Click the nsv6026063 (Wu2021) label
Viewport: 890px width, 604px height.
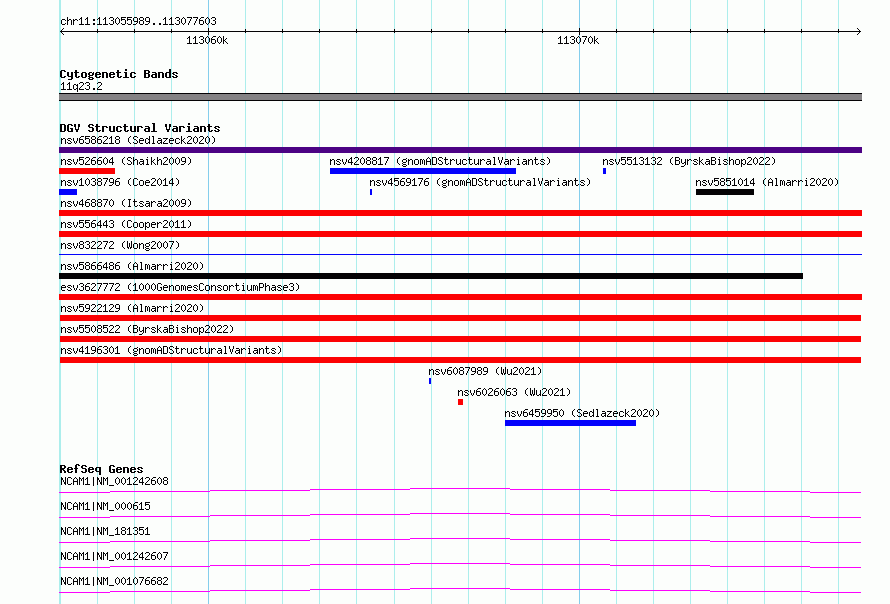514,392
